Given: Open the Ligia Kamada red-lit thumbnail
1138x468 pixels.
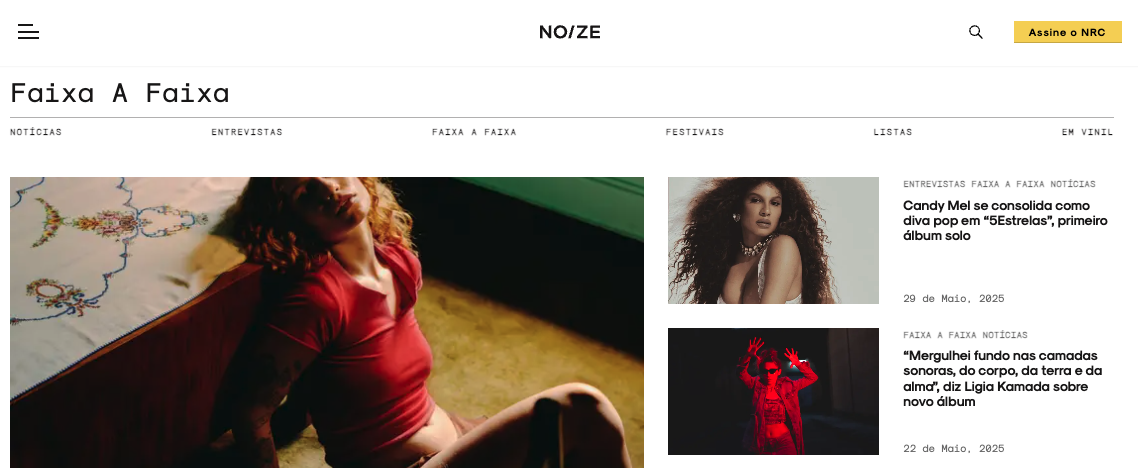Looking at the screenshot, I should 773,392.
